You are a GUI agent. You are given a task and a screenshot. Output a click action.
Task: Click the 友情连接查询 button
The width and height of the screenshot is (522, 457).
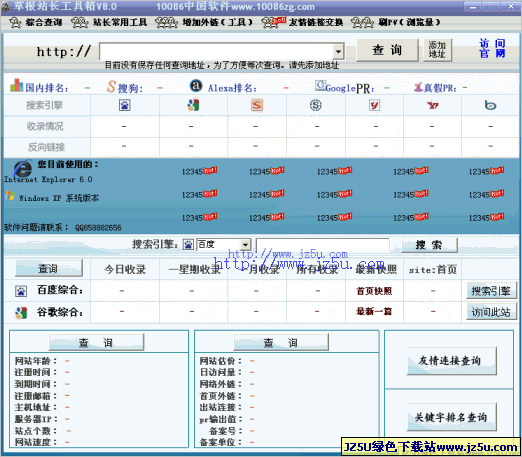pyautogui.click(x=452, y=360)
